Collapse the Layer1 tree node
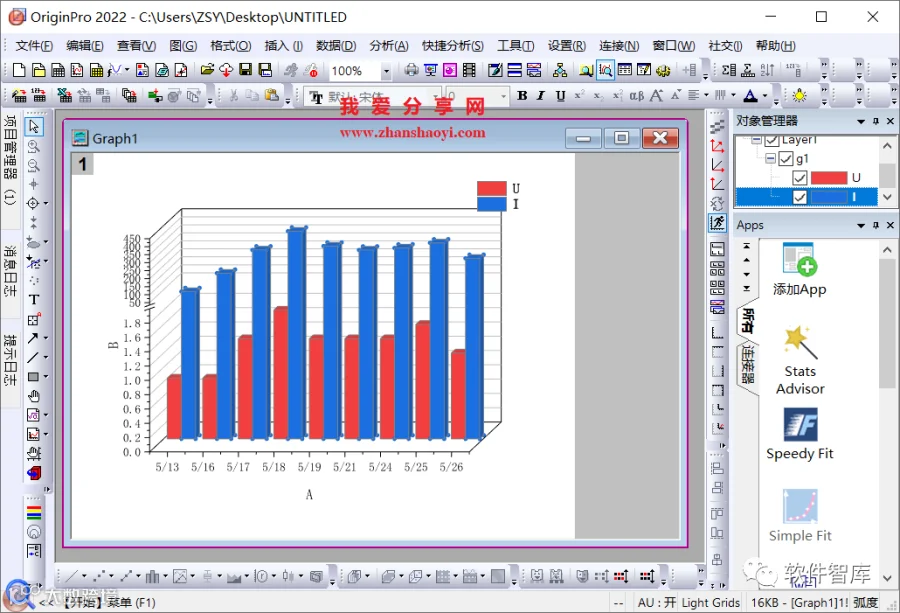The image size is (900, 613). click(757, 140)
